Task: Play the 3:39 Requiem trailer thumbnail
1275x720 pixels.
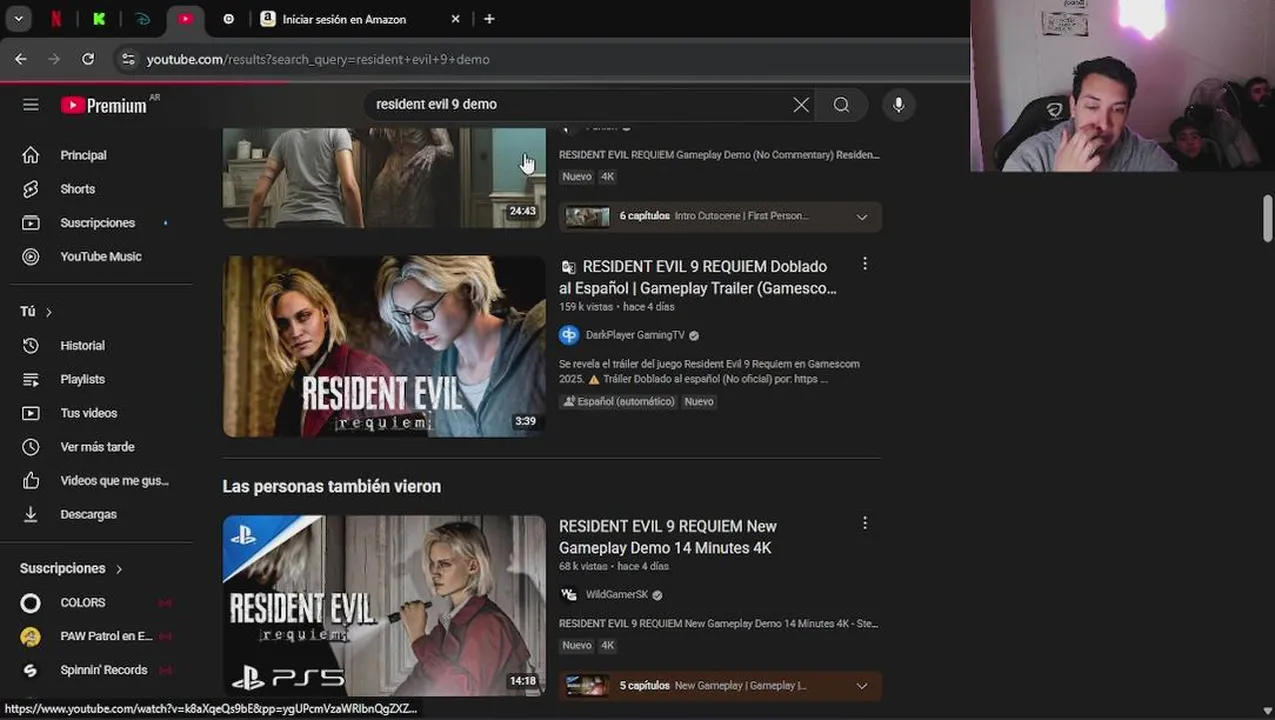Action: 384,346
